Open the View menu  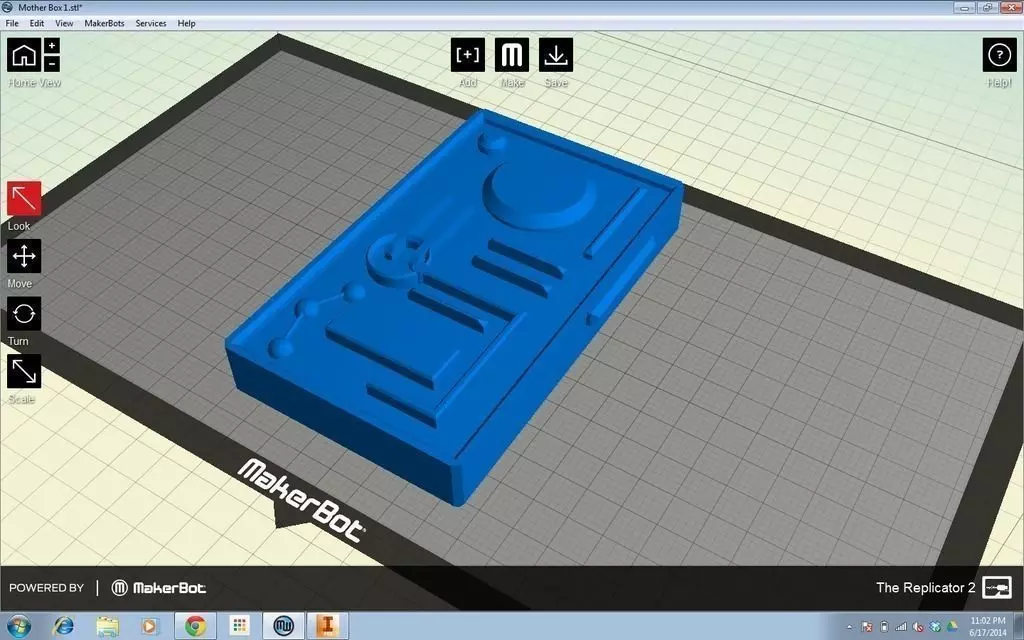pos(64,23)
